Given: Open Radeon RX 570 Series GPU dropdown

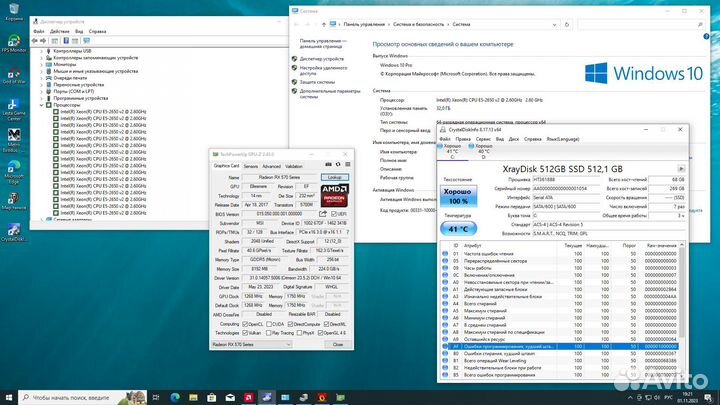Looking at the screenshot, I should pos(252,344).
